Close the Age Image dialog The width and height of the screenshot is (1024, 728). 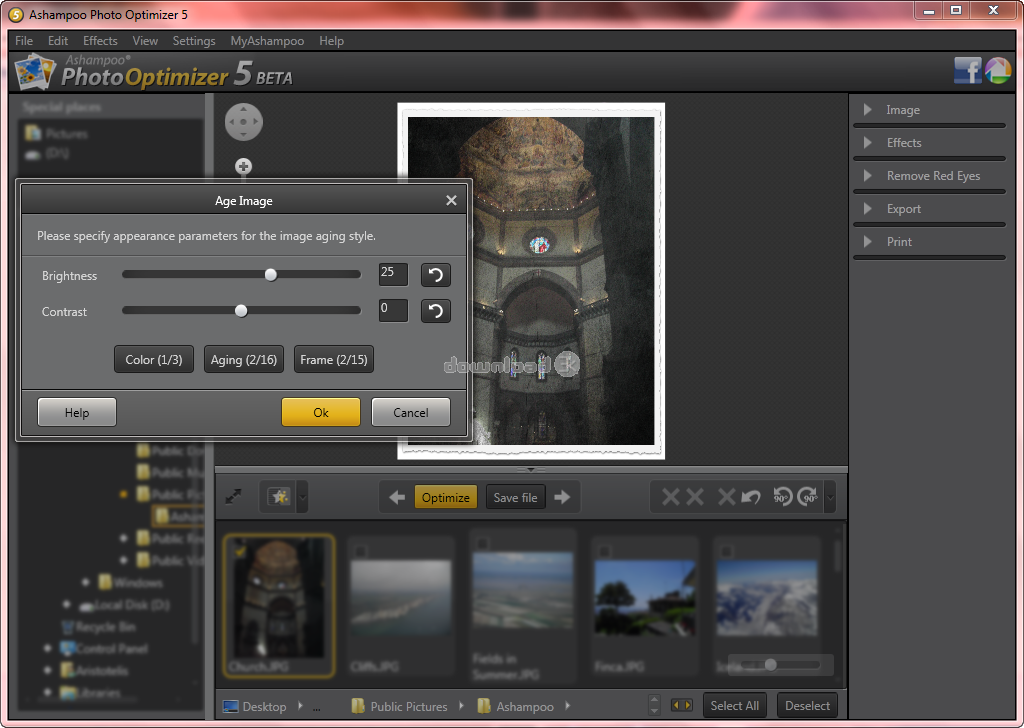(451, 200)
